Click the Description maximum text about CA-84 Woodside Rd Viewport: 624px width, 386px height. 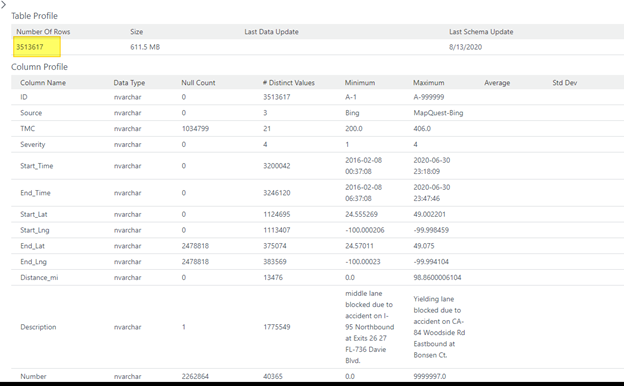pos(439,327)
